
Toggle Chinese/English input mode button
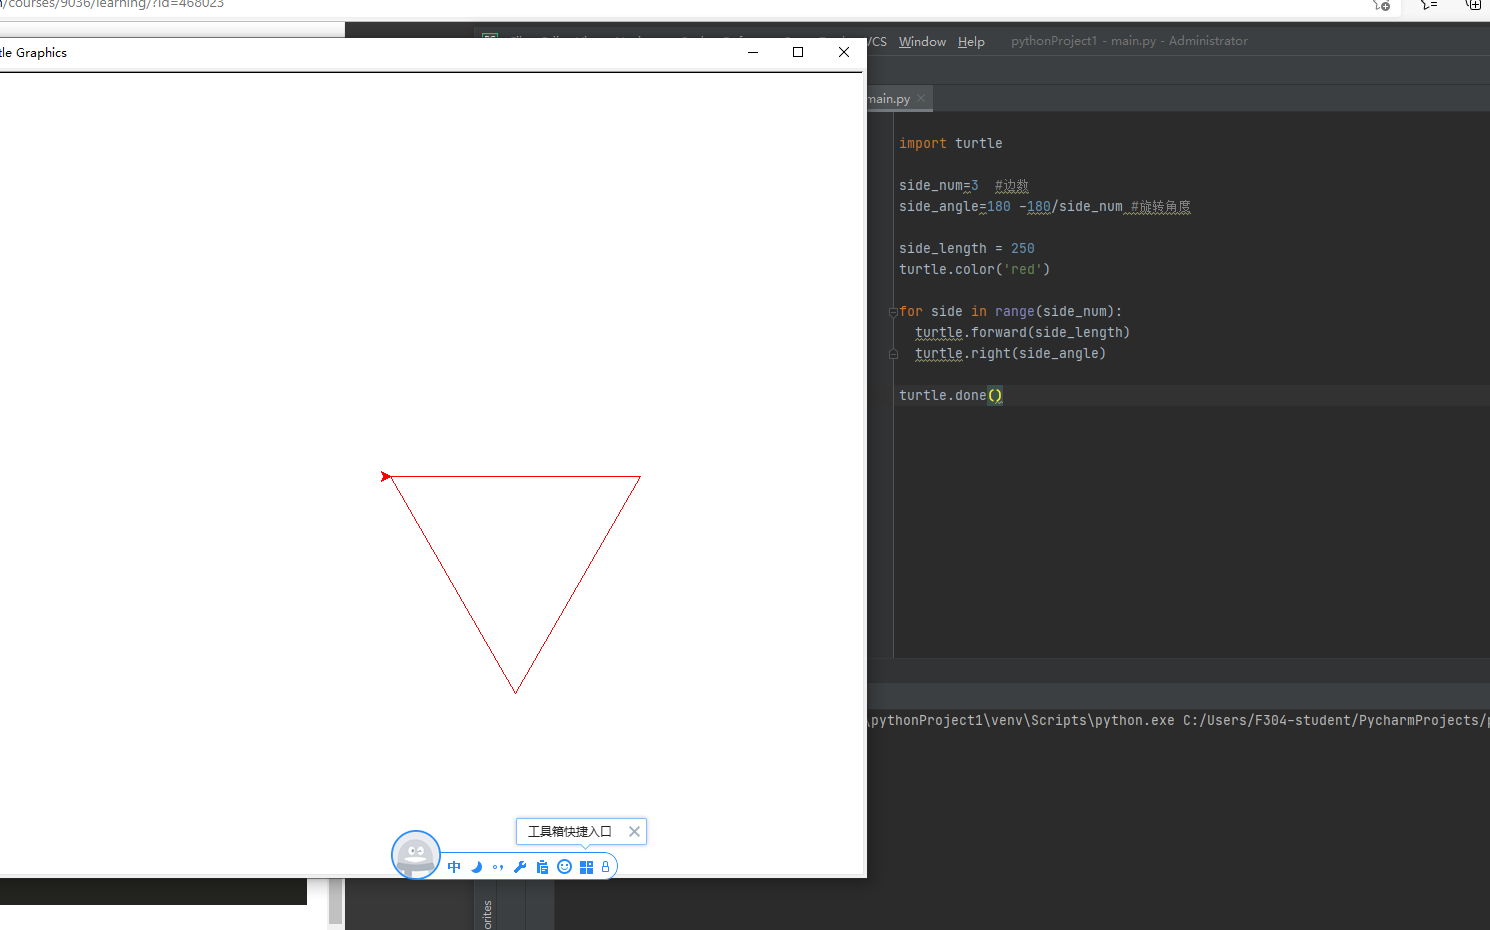(x=454, y=867)
